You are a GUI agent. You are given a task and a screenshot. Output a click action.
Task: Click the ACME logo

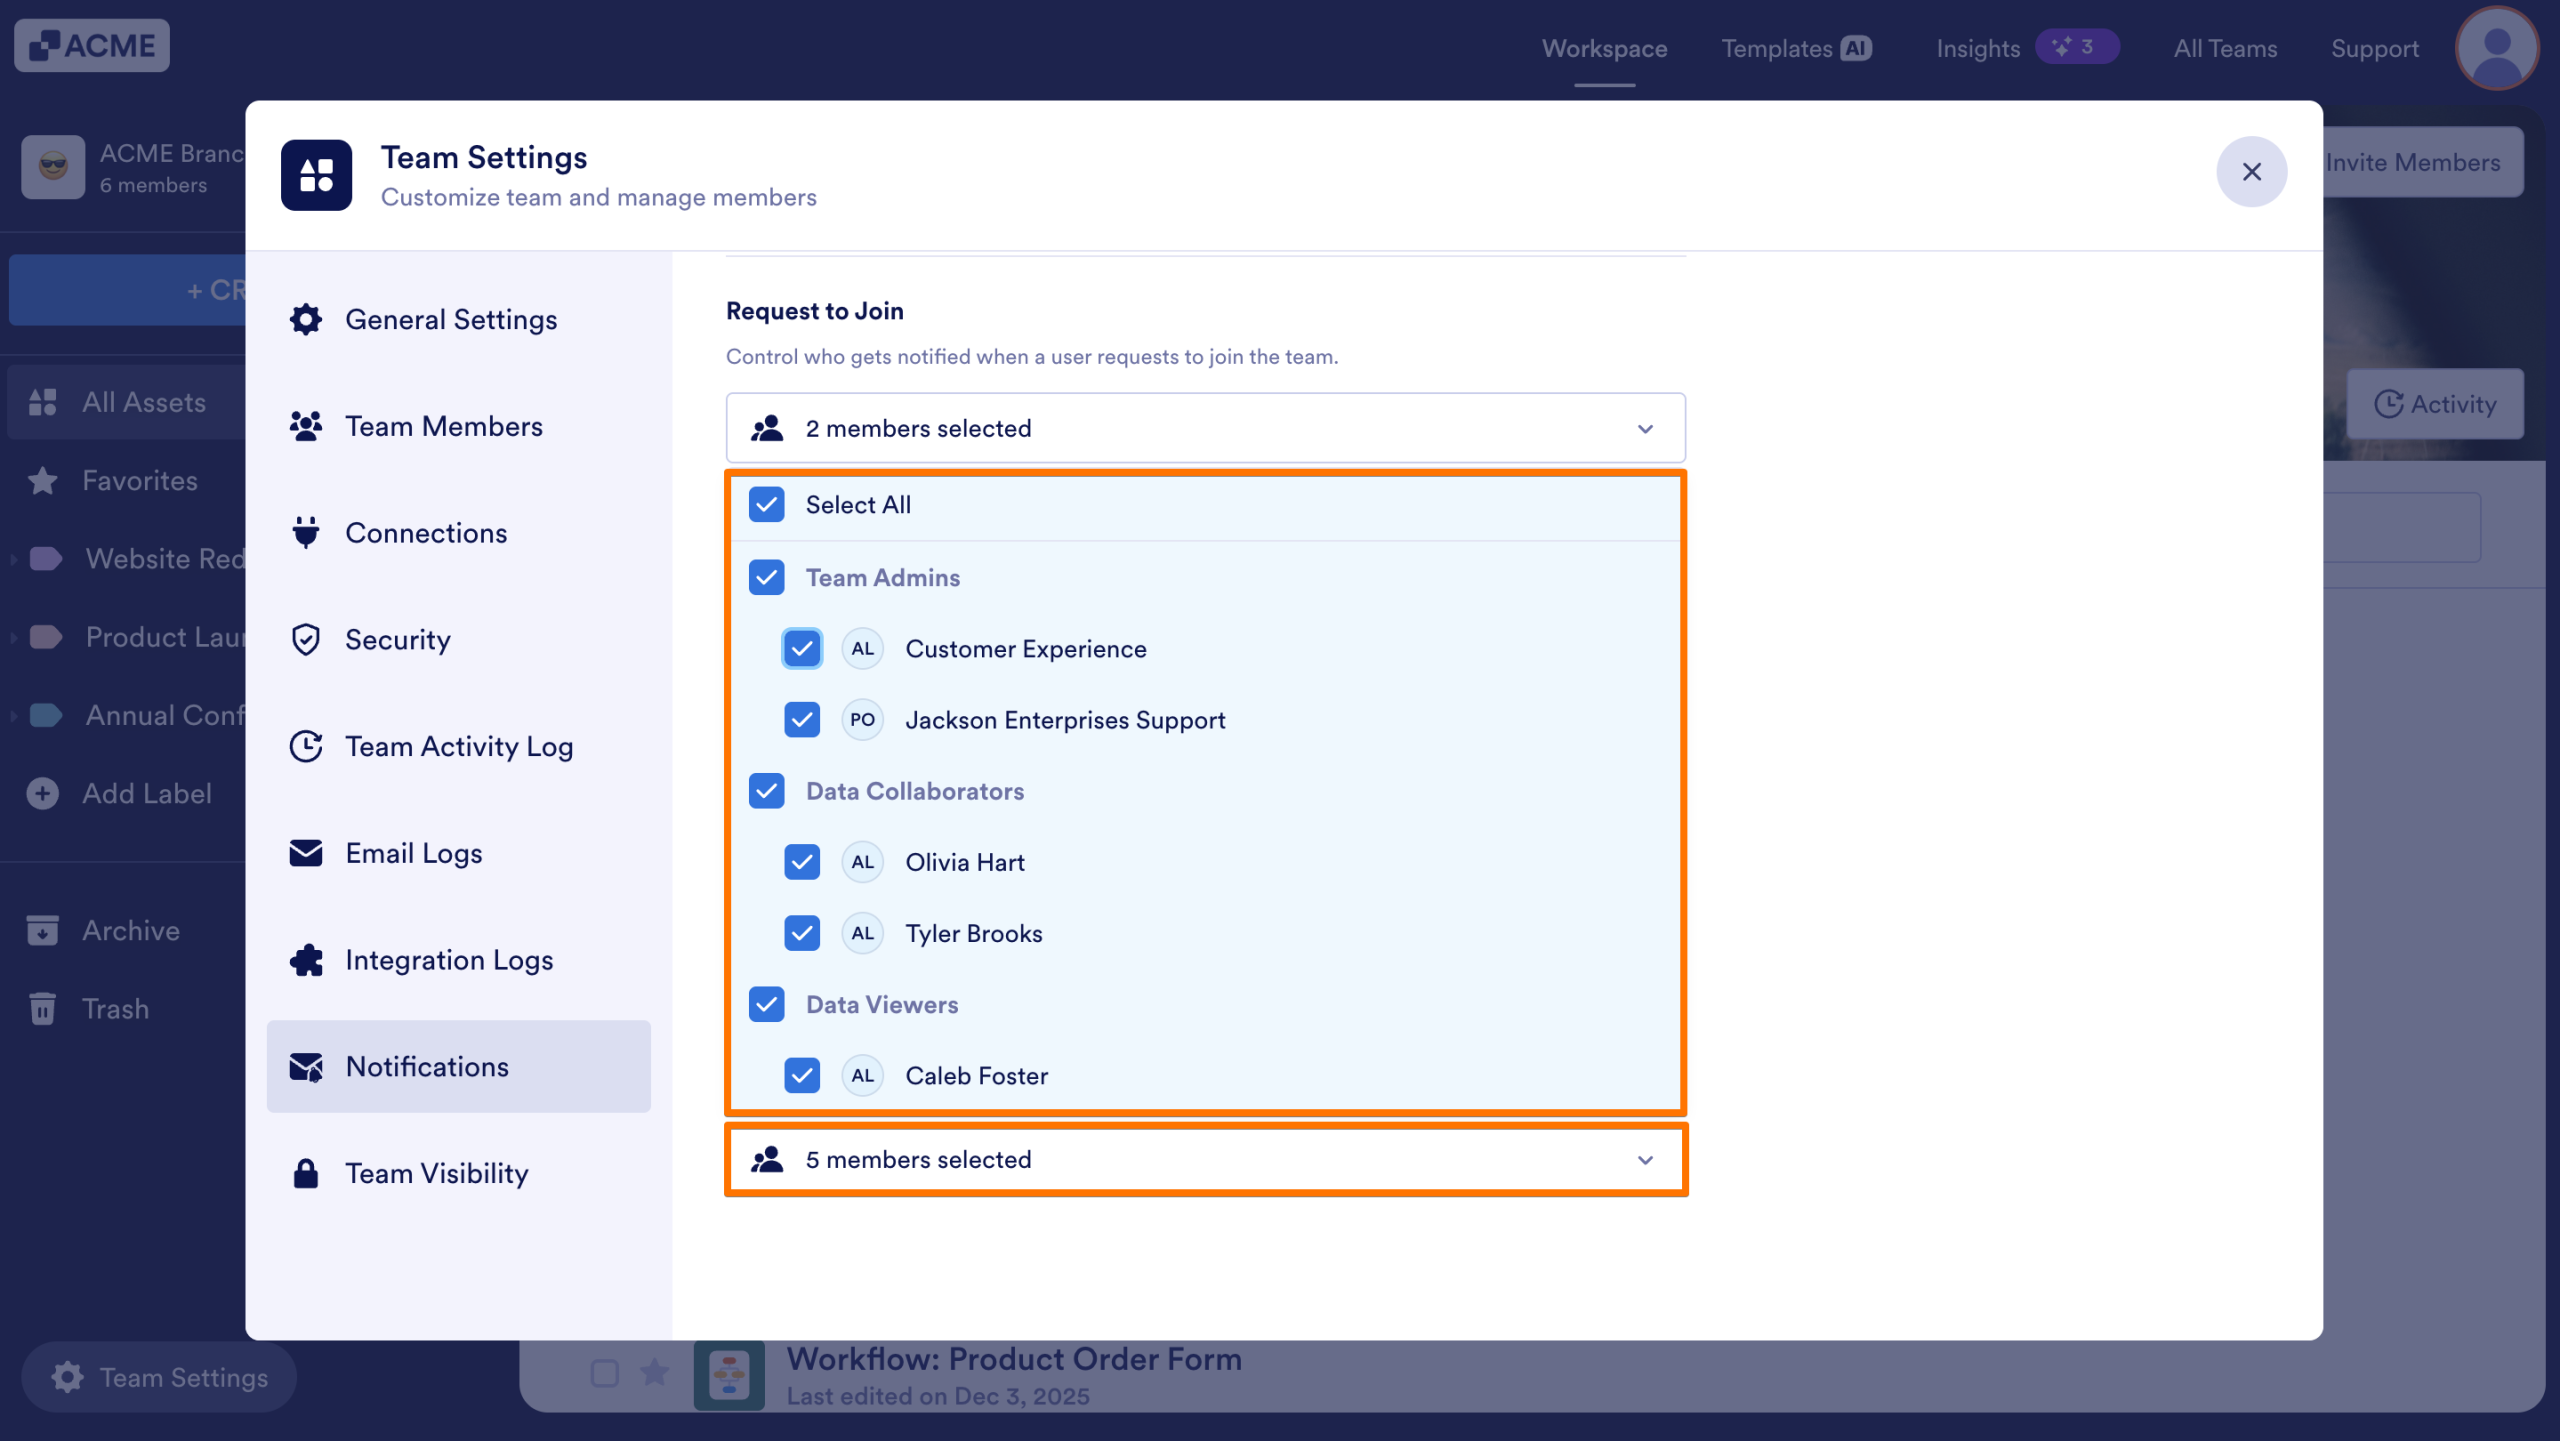[x=92, y=46]
